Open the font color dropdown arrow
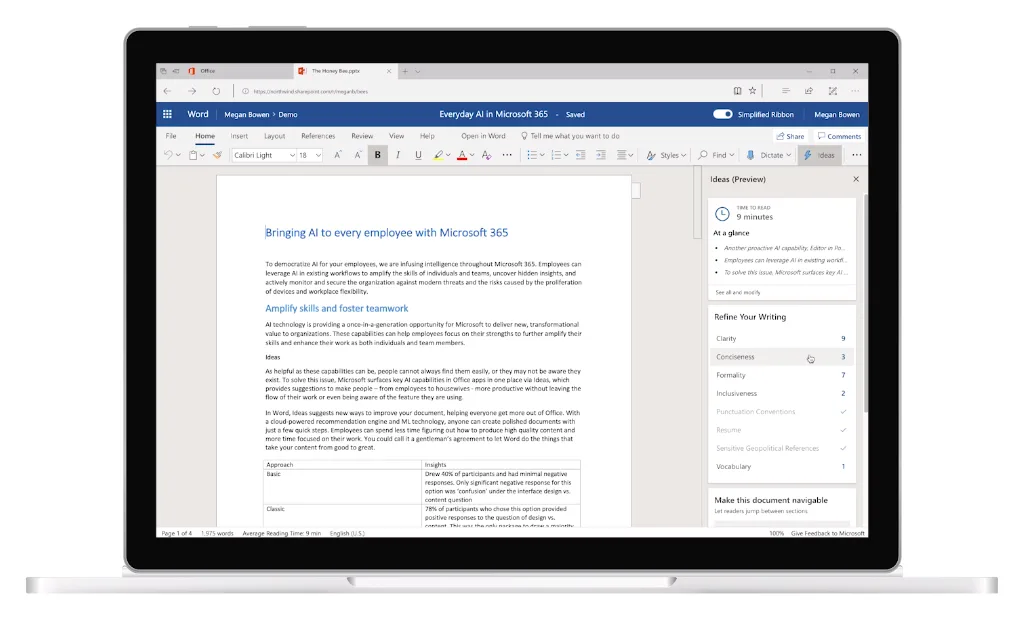This screenshot has height=619, width=1023. [472, 155]
